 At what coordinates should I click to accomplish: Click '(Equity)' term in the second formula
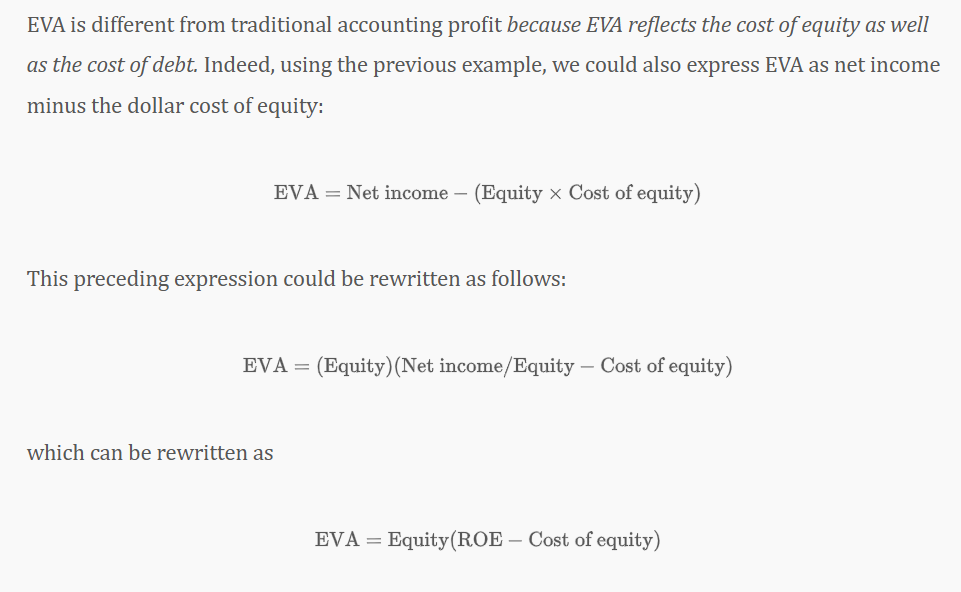pyautogui.click(x=354, y=366)
